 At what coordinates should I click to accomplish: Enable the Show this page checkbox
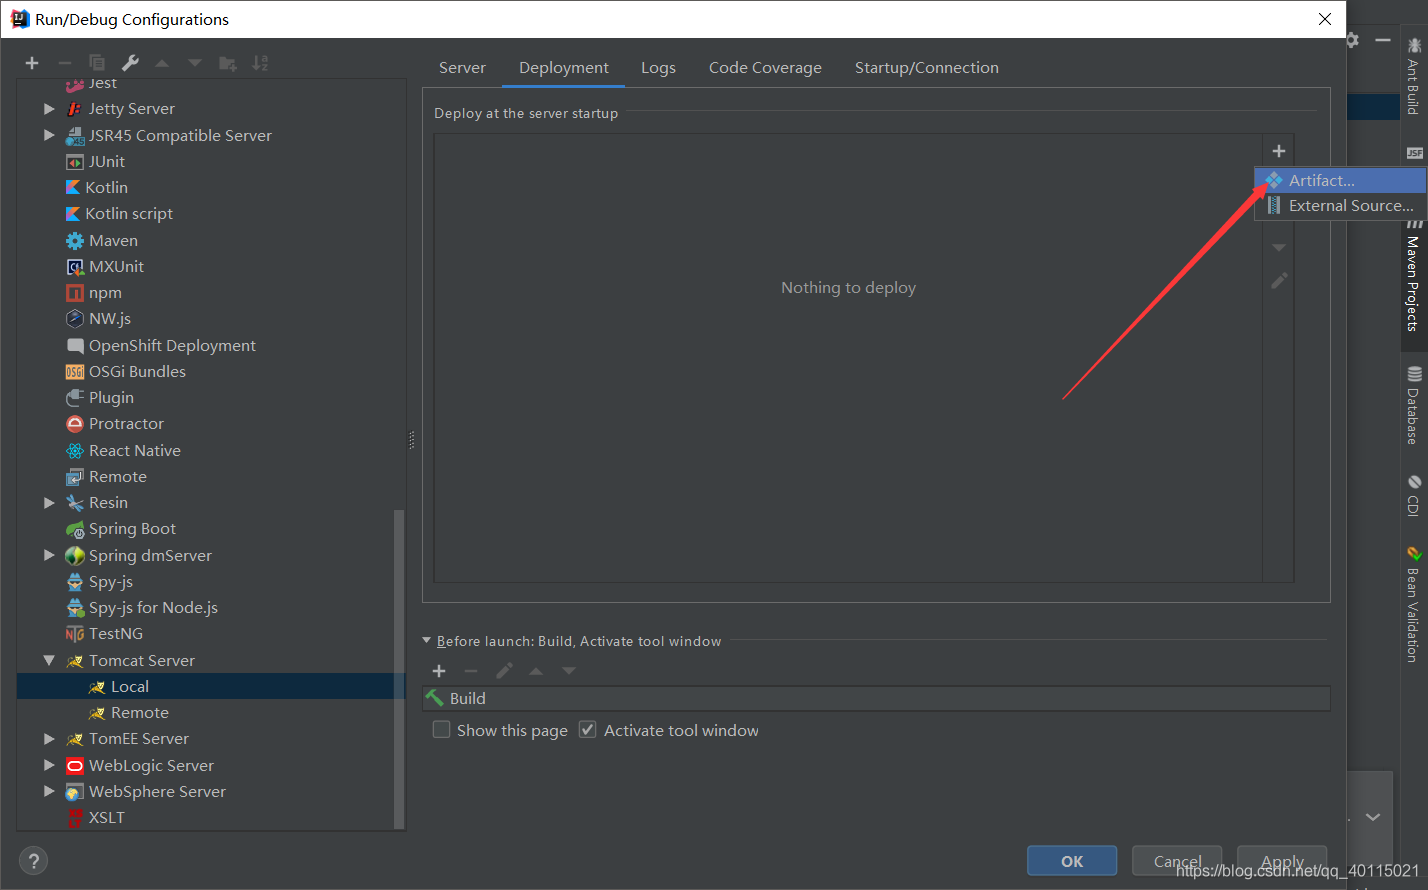pos(441,730)
